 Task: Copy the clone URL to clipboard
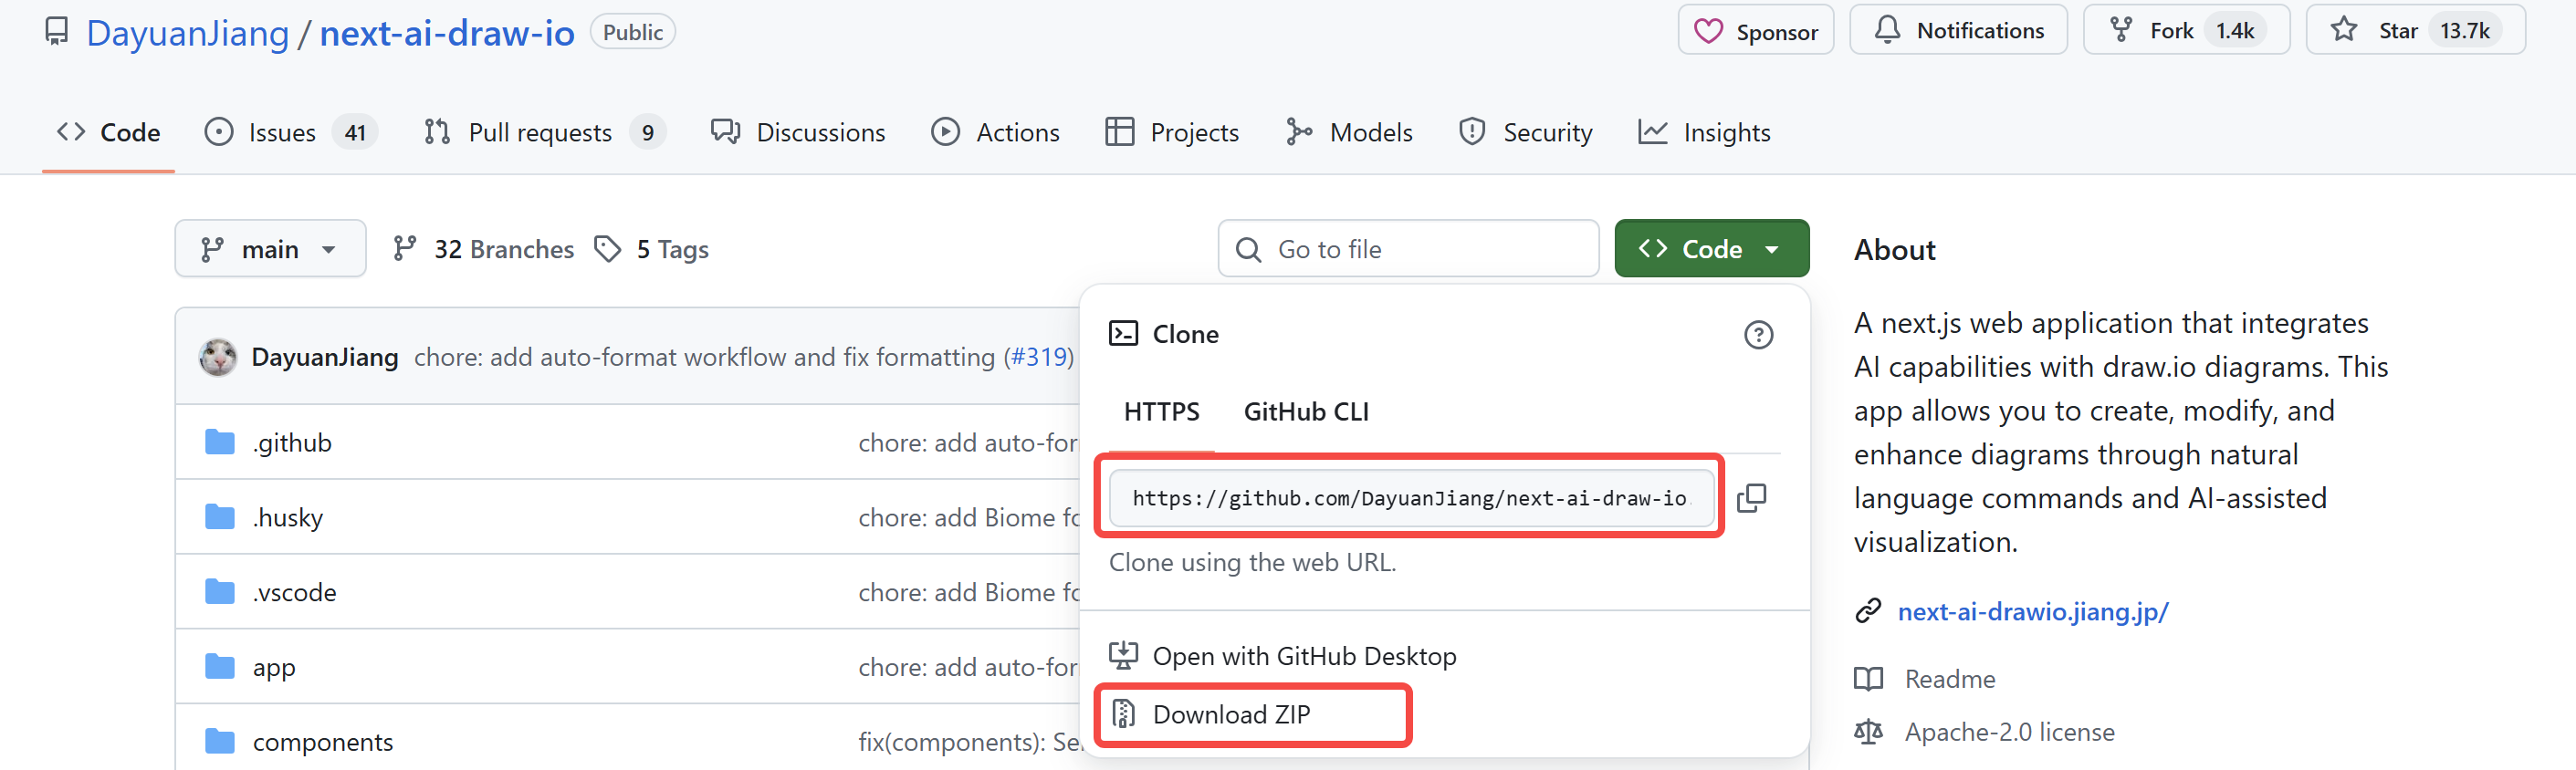1752,497
